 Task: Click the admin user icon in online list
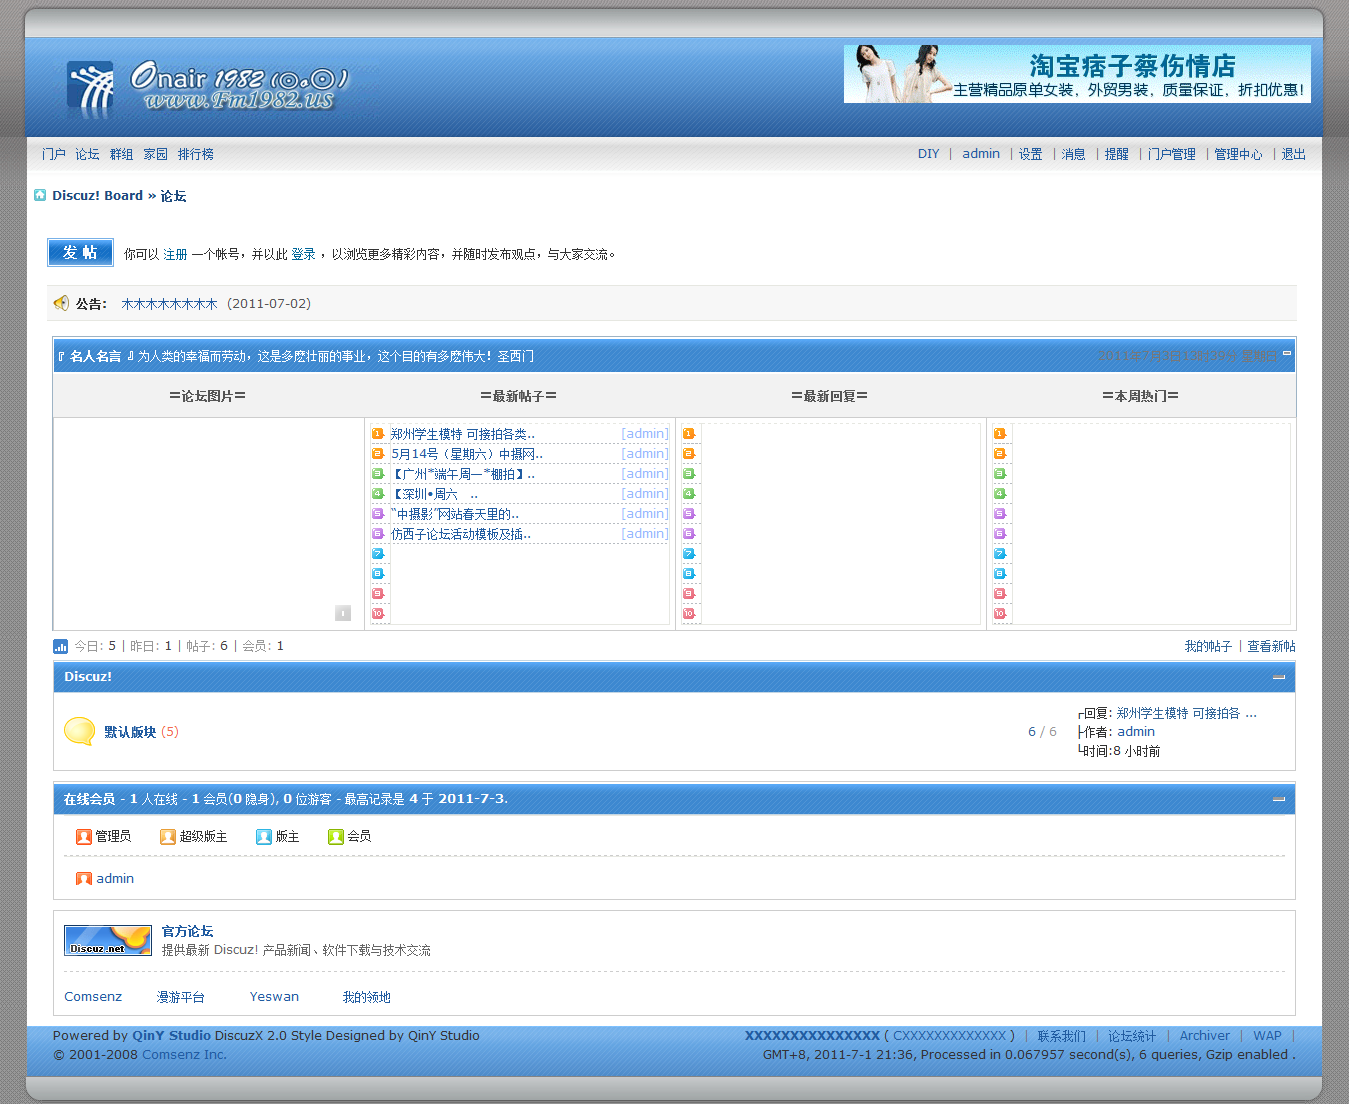(84, 878)
